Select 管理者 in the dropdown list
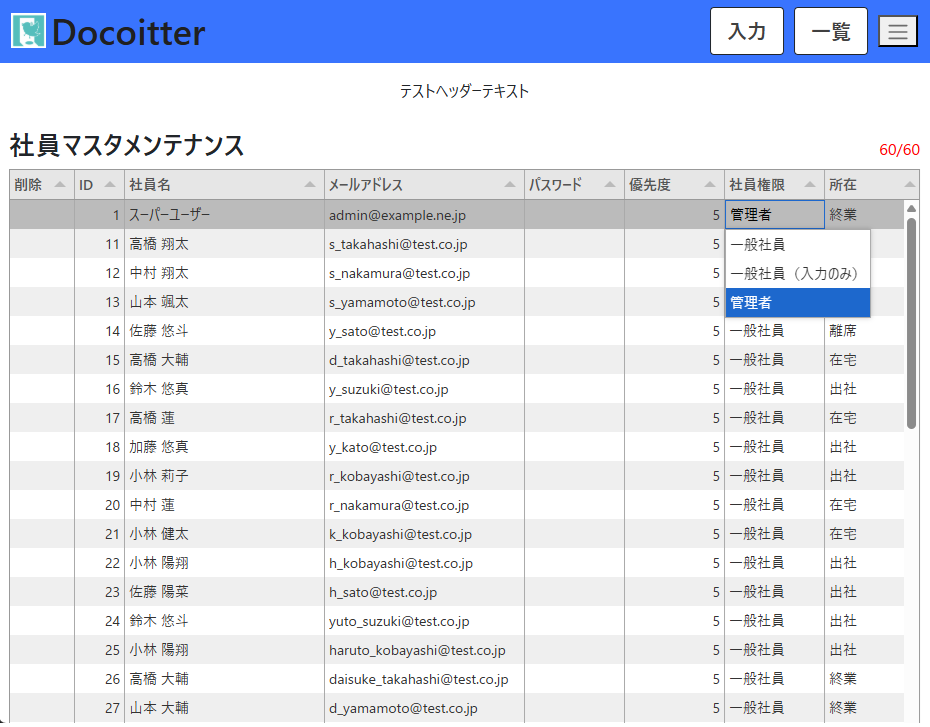Image resolution: width=930 pixels, height=727 pixels. tap(797, 302)
